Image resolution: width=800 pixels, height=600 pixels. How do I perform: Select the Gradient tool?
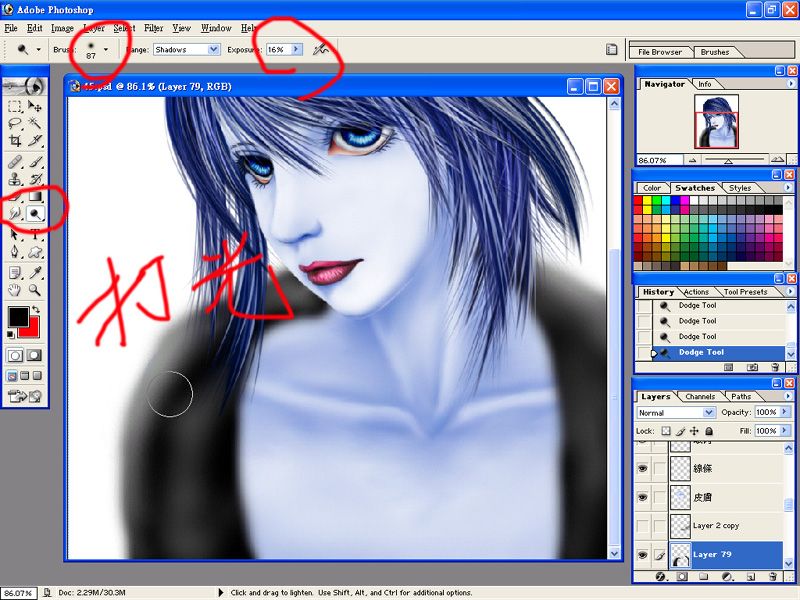pyautogui.click(x=35, y=196)
